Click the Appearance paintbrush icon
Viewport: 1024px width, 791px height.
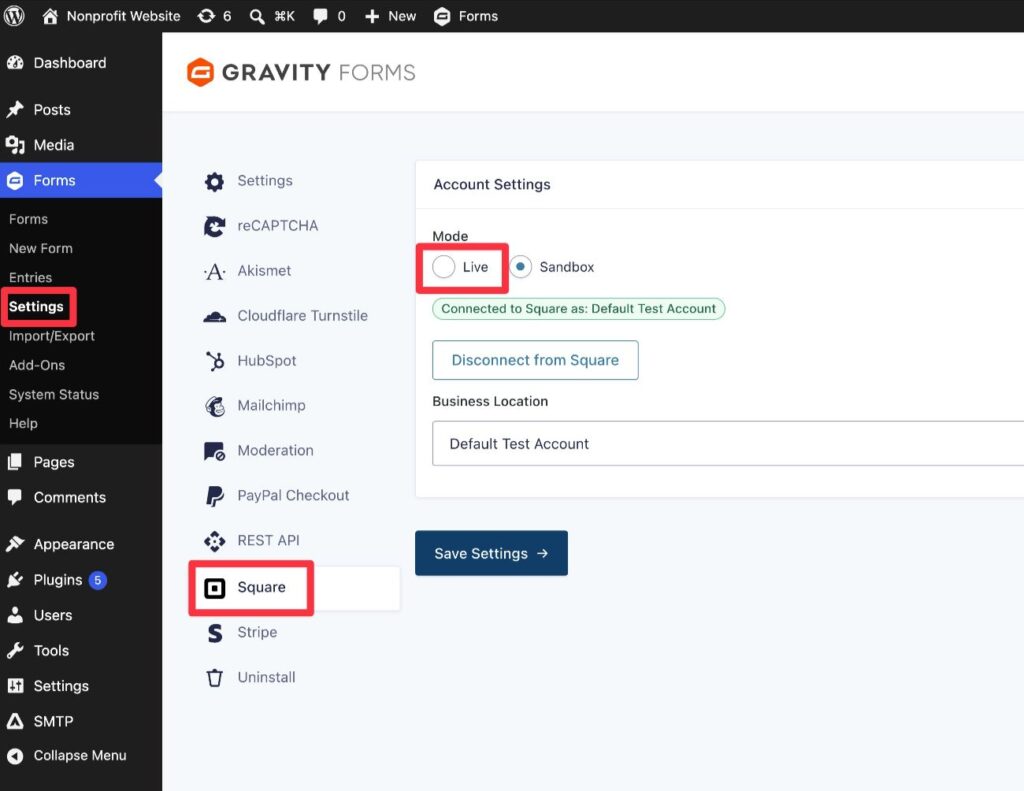pos(15,544)
